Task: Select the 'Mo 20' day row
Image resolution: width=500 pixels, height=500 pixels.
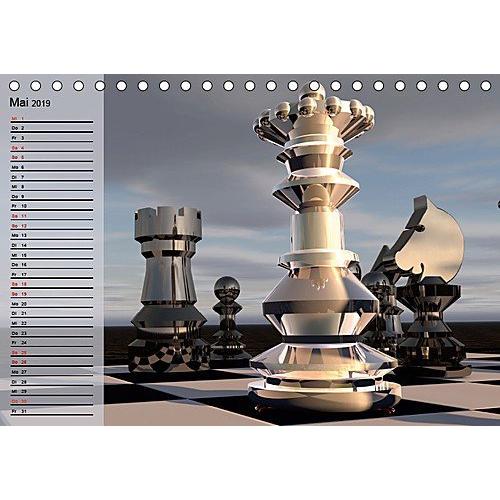Action: [x=52, y=304]
